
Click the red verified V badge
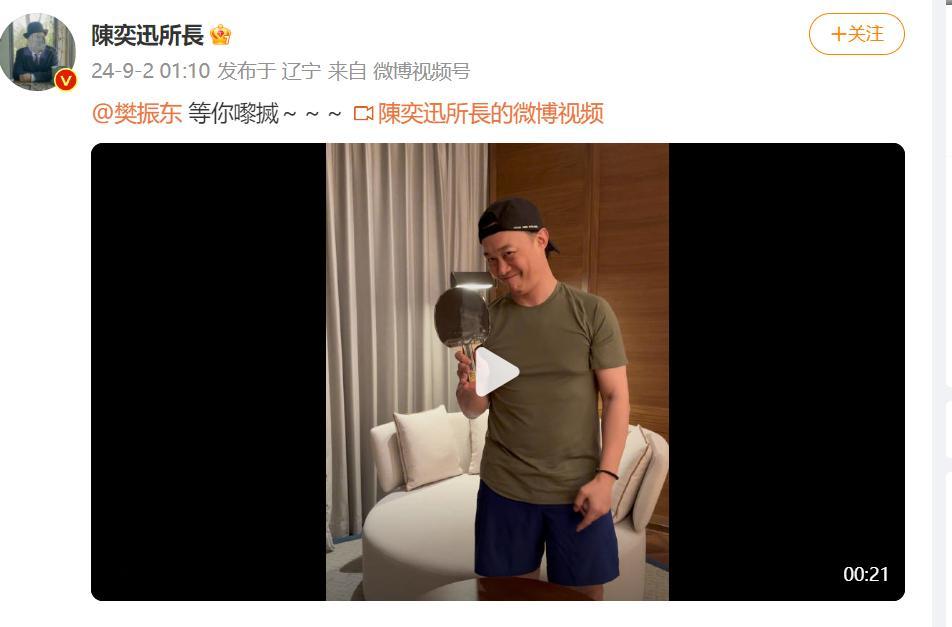[x=66, y=80]
